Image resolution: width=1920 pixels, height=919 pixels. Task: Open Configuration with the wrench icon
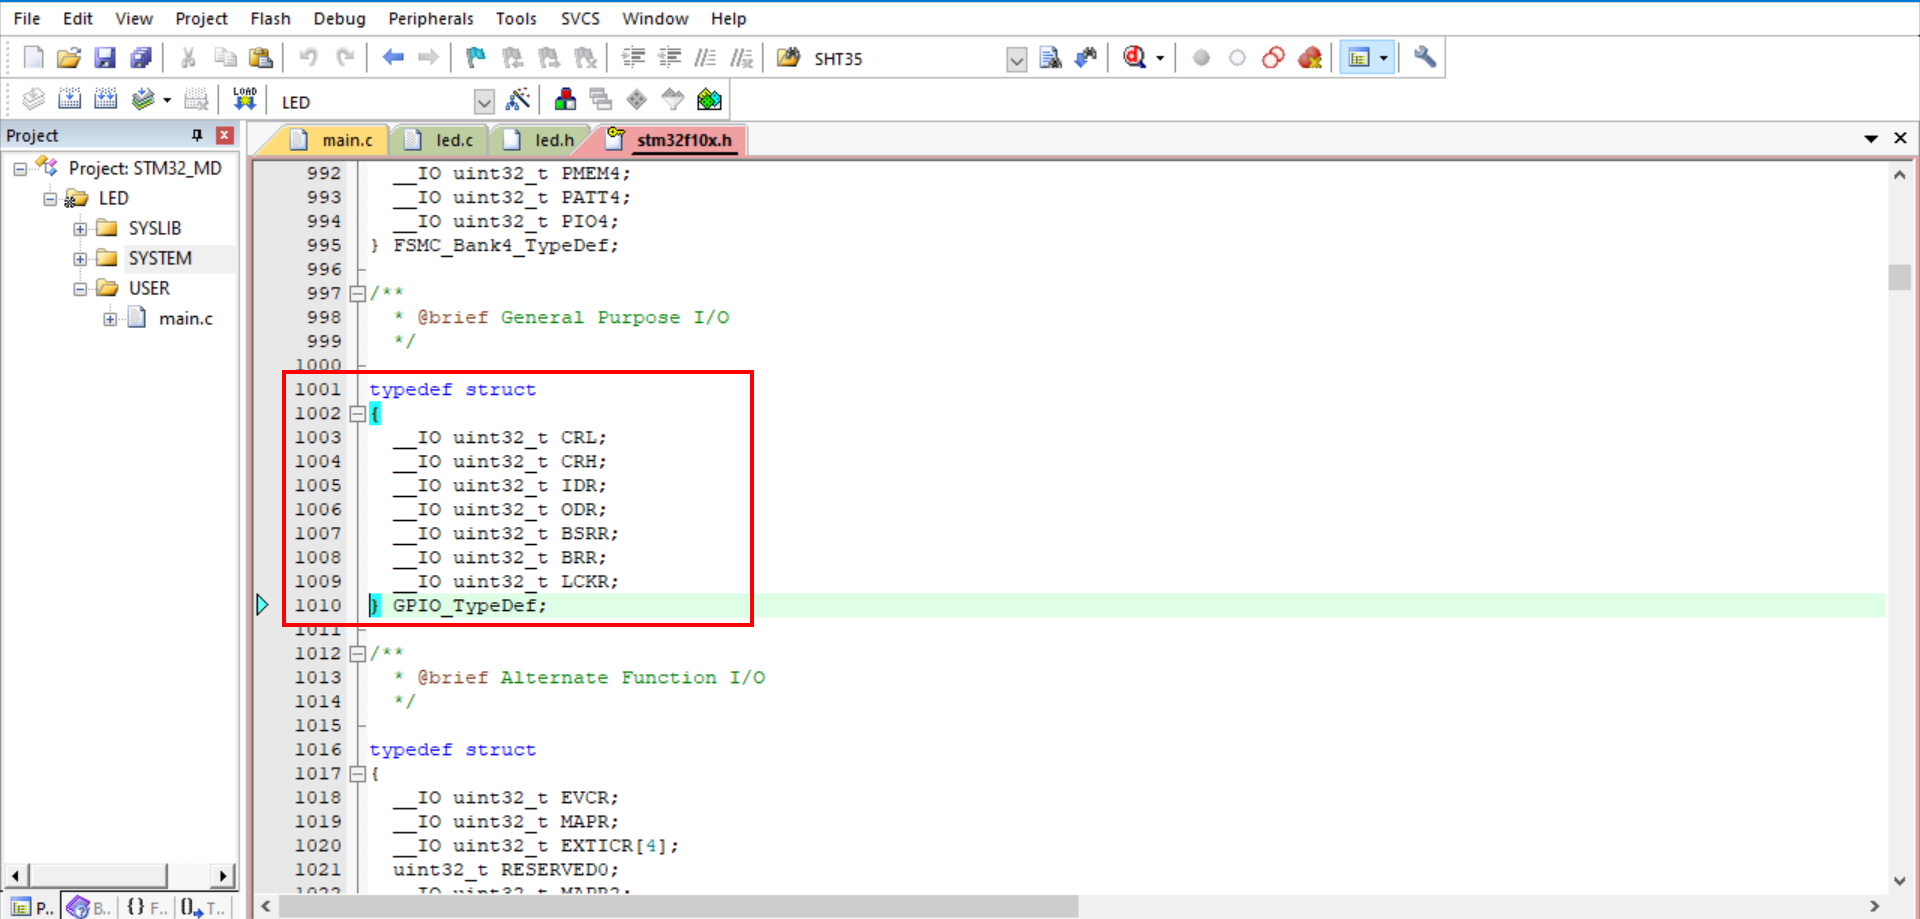tap(1425, 58)
